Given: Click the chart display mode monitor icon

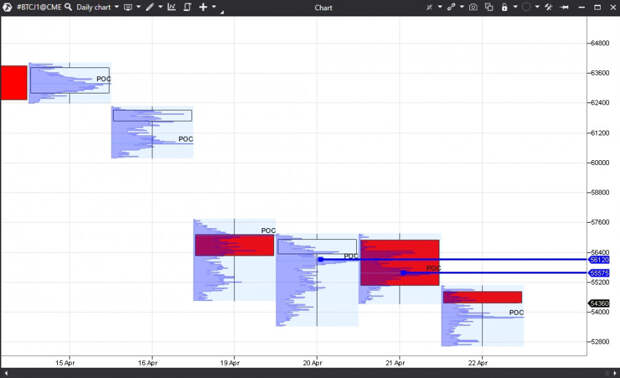Looking at the screenshot, I should click(x=128, y=7).
